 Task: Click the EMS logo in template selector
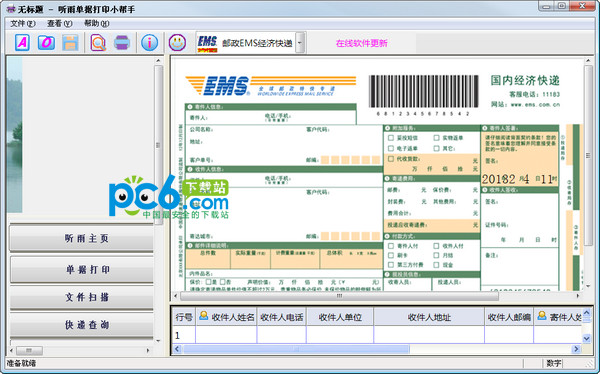pyautogui.click(x=207, y=43)
